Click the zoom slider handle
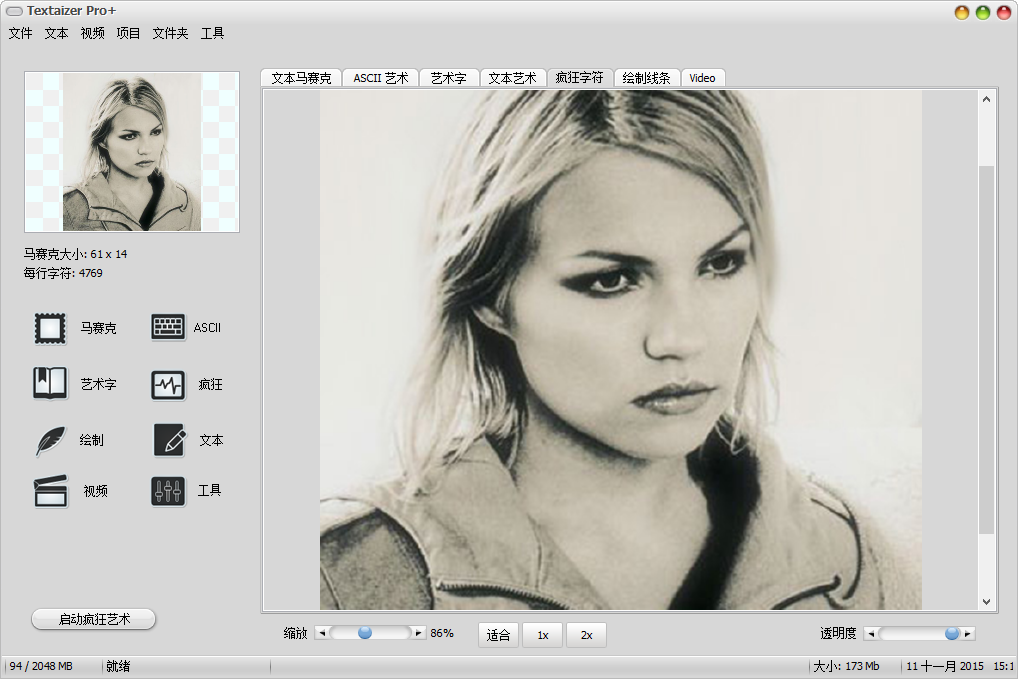The height and width of the screenshot is (679, 1018). (x=365, y=633)
